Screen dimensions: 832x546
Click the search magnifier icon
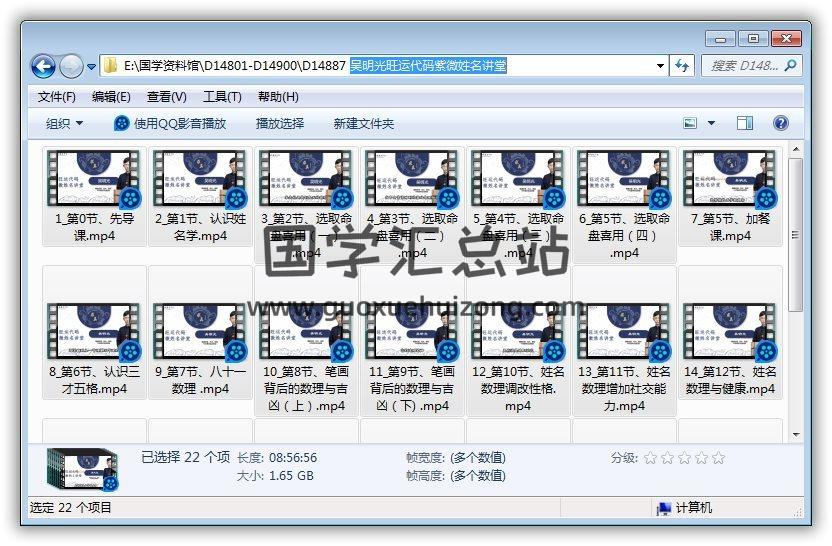(790, 66)
